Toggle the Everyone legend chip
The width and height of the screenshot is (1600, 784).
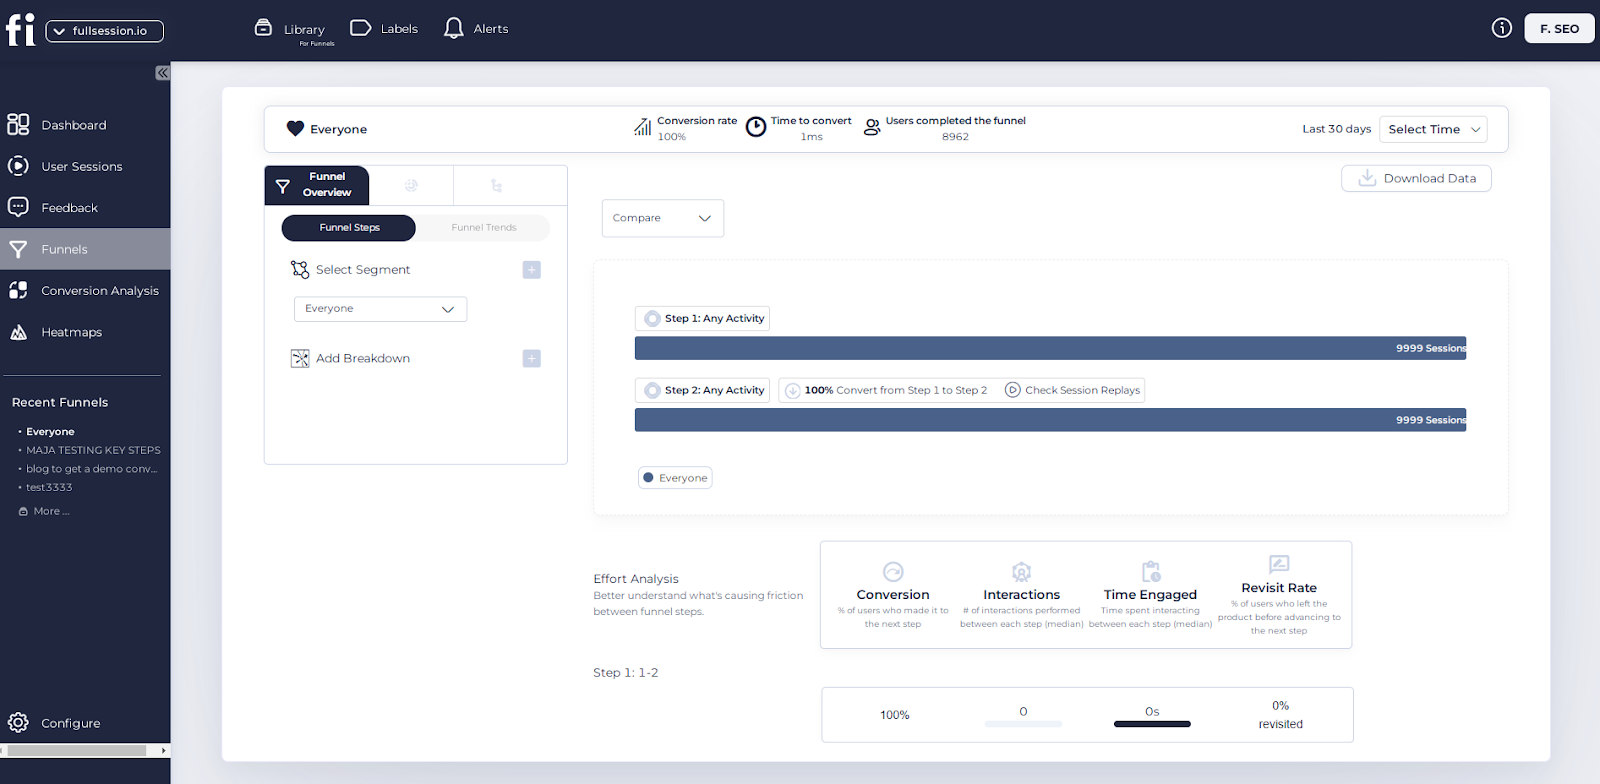675,478
